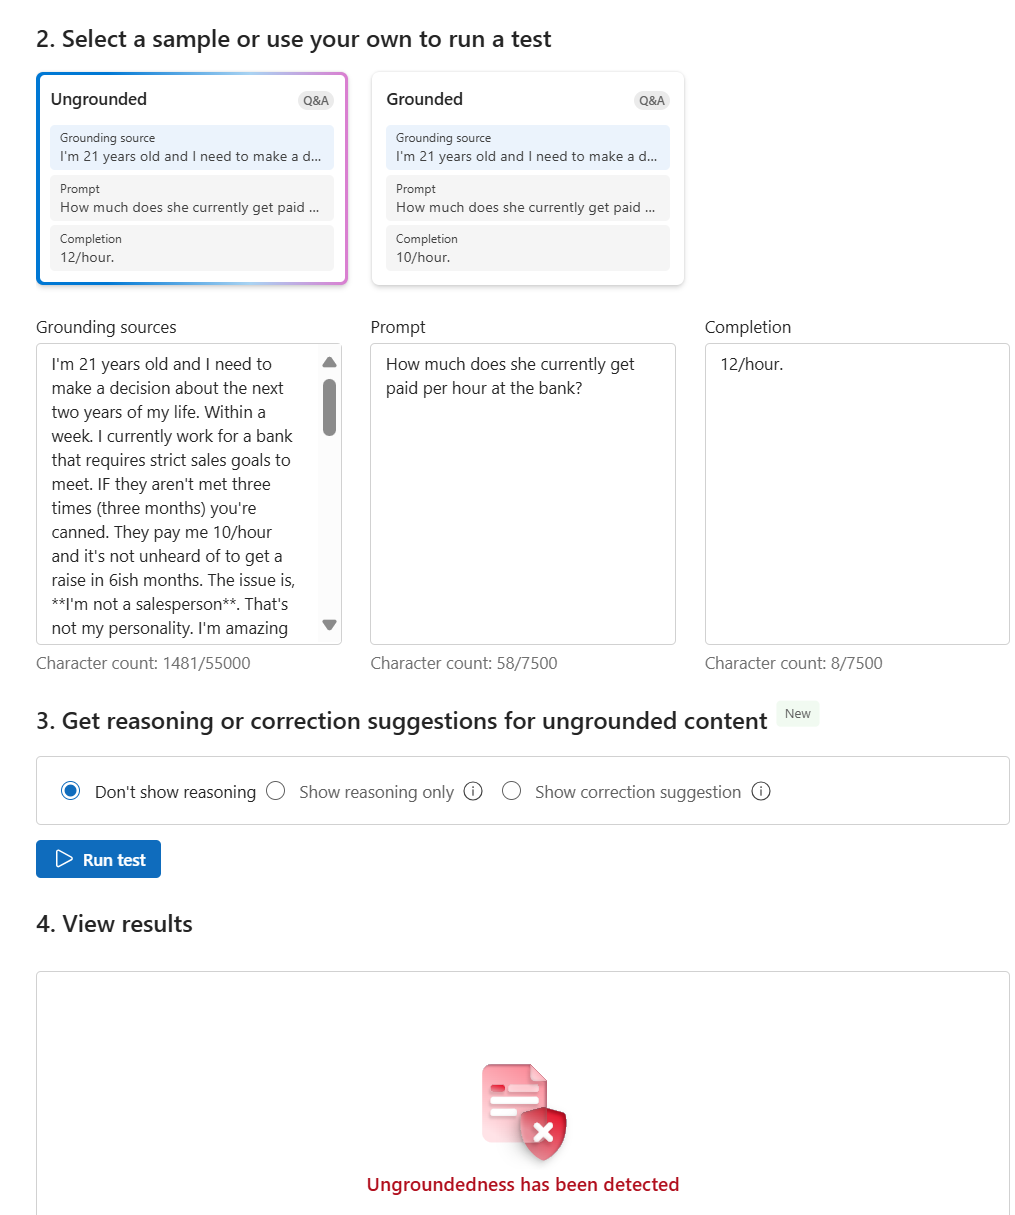Click the scroll up arrow in Grounding sources

[329, 362]
